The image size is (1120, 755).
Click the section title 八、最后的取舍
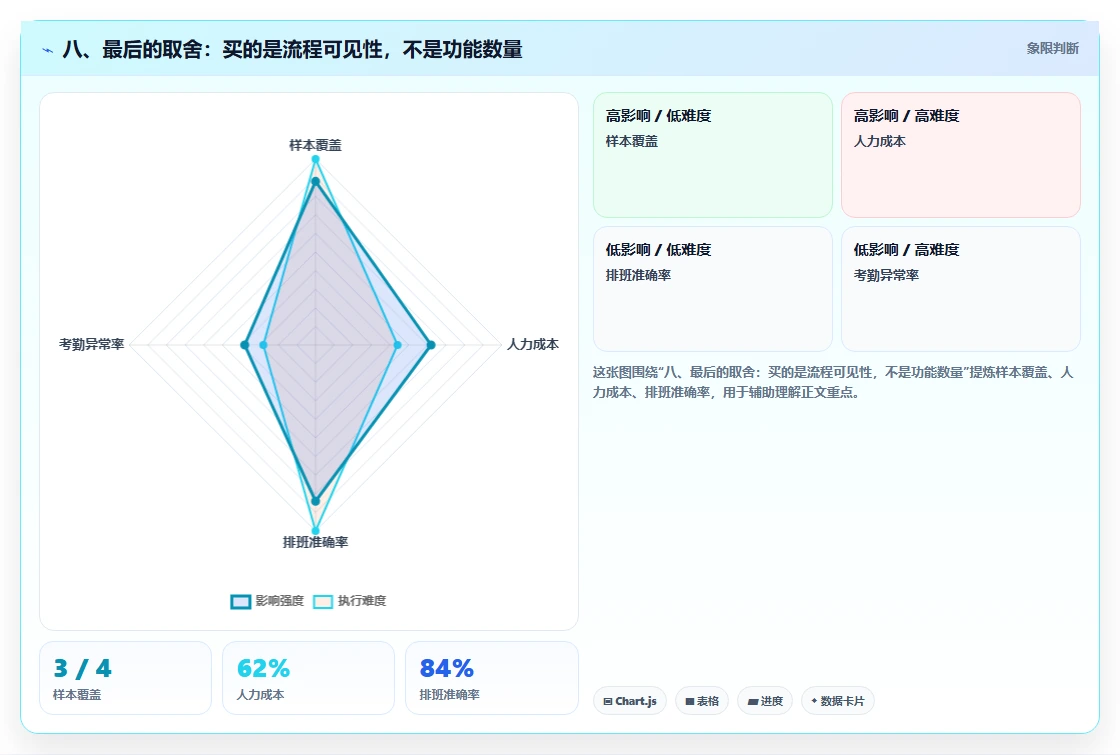[x=293, y=49]
